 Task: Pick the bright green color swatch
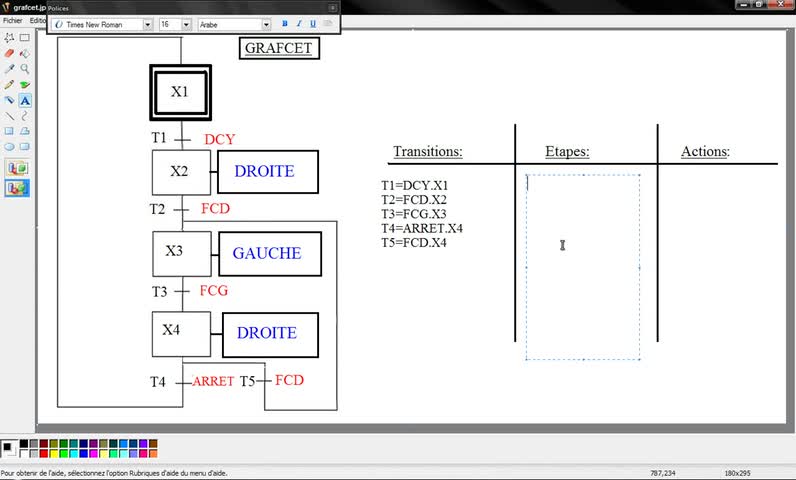[x=63, y=453]
